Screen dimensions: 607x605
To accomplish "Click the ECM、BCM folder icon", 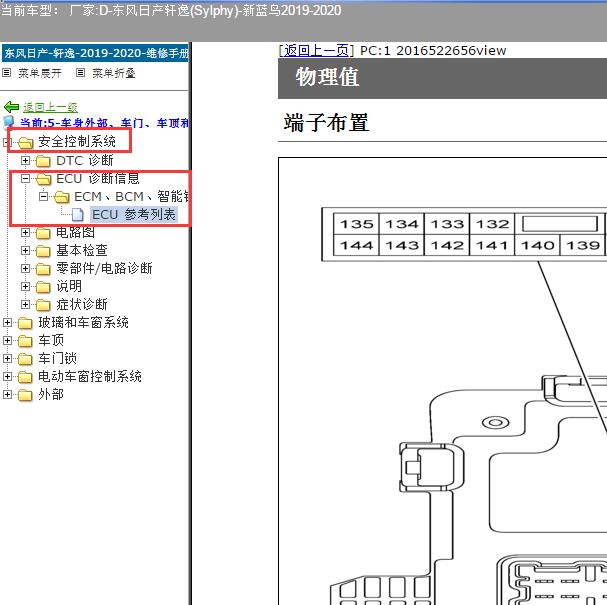I will click(62, 197).
